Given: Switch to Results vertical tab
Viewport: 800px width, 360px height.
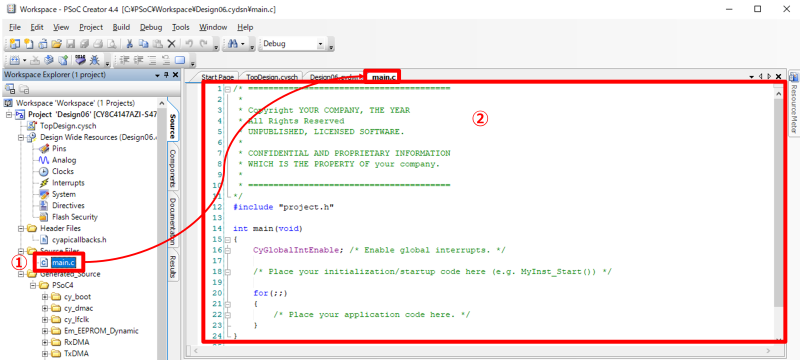Looking at the screenshot, I should [172, 267].
